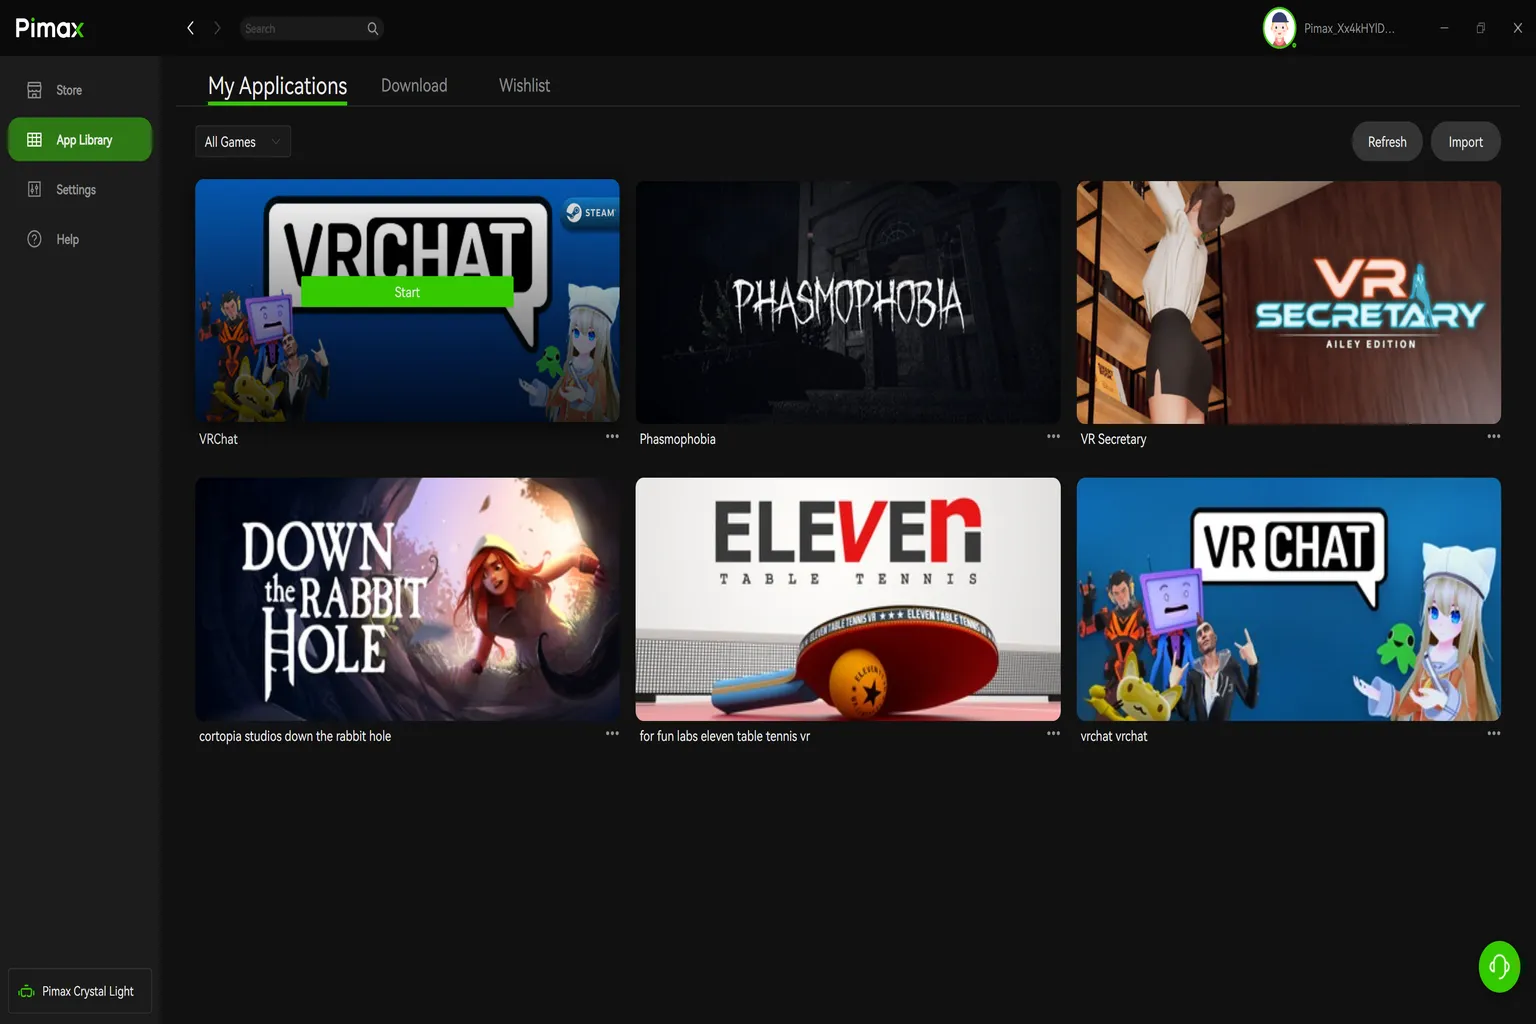Open Settings from the sidebar
The width and height of the screenshot is (1536, 1024).
pyautogui.click(x=80, y=189)
